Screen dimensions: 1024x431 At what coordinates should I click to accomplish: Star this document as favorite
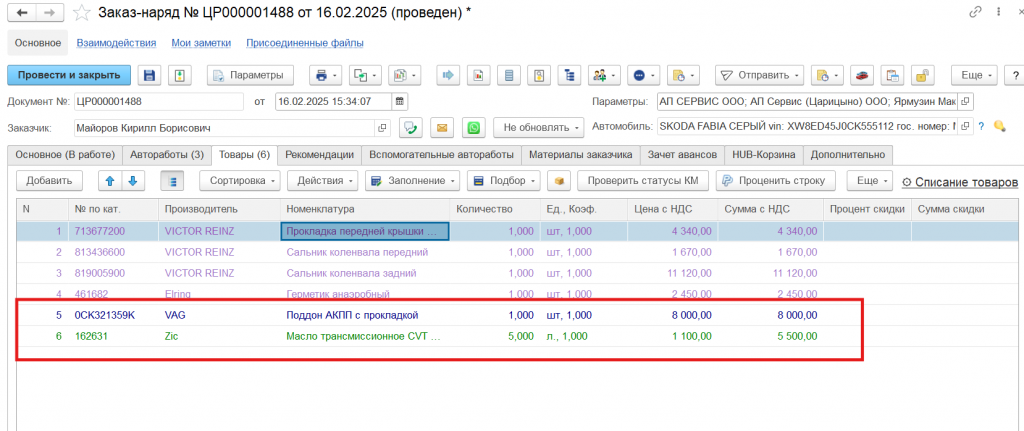(82, 12)
